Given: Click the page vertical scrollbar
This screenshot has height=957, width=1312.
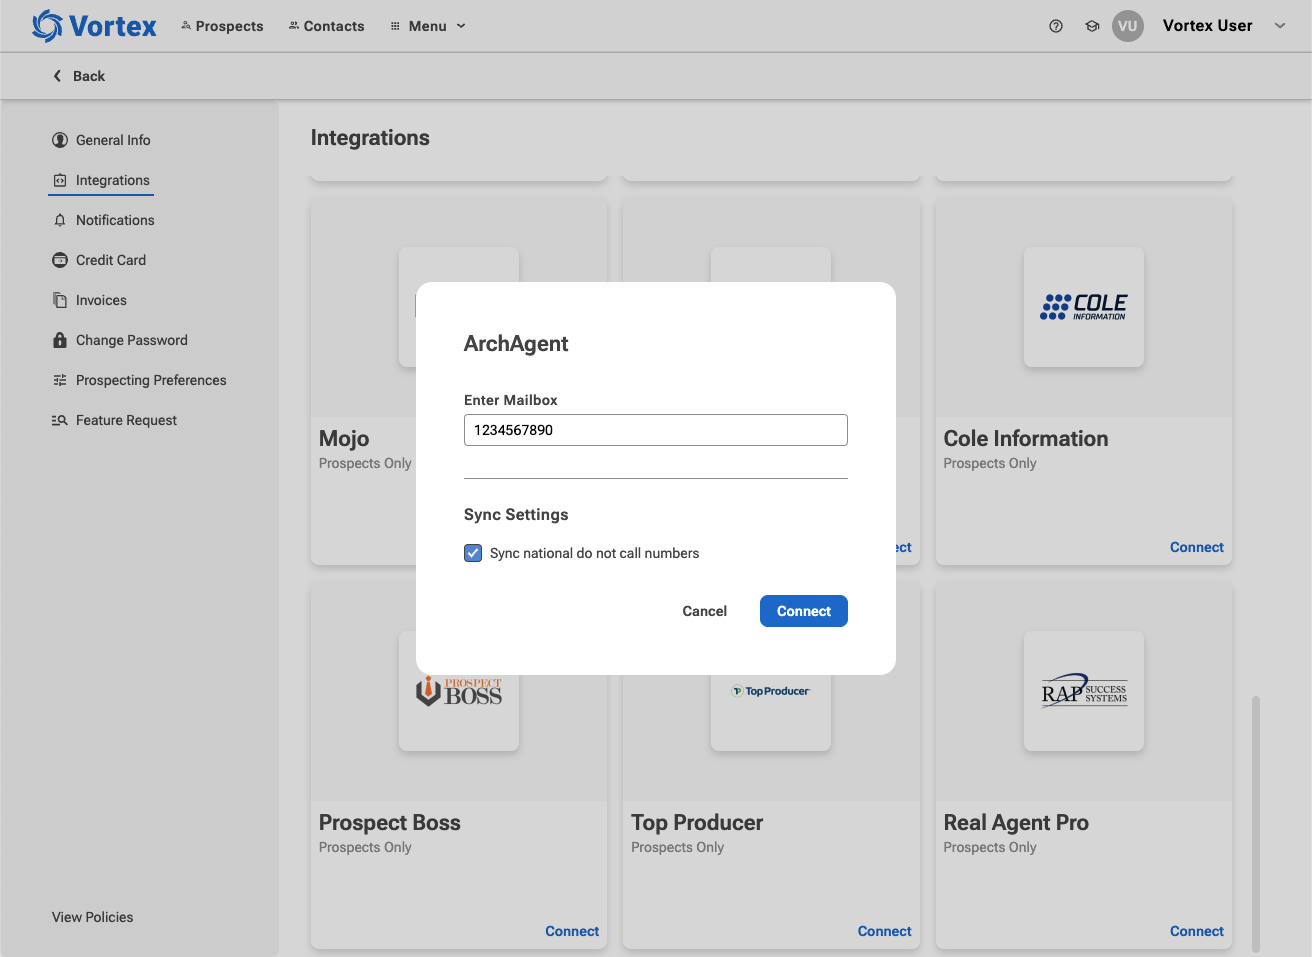Looking at the screenshot, I should click(x=1256, y=824).
